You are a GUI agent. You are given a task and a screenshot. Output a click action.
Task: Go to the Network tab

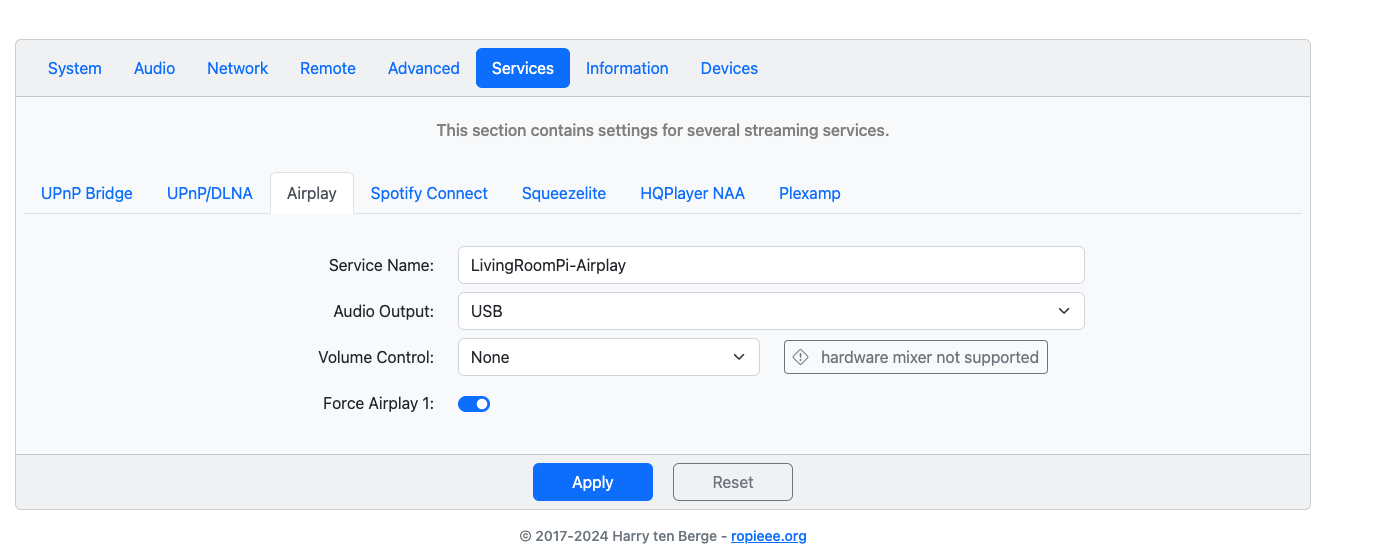coord(238,68)
